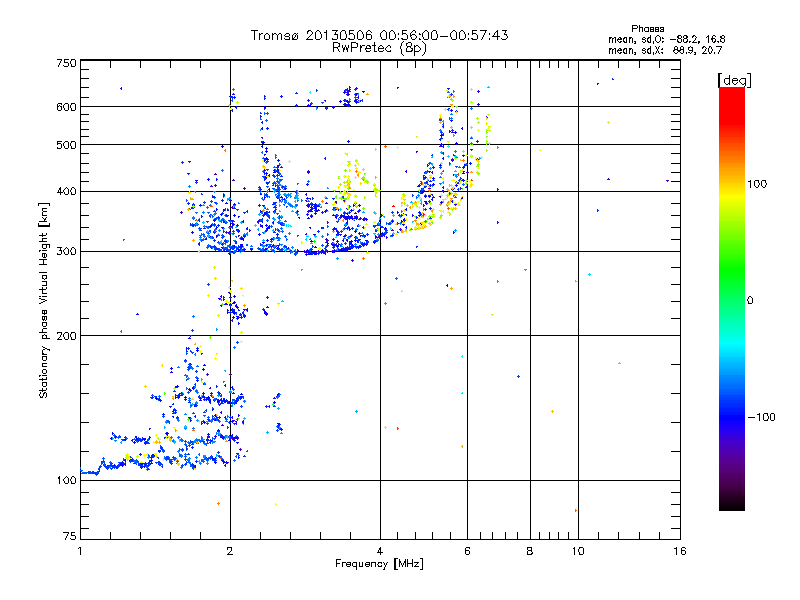This screenshot has width=800, height=600.
Task: Click the 'Frequency [MHz]' axis label
Action: coord(379,564)
